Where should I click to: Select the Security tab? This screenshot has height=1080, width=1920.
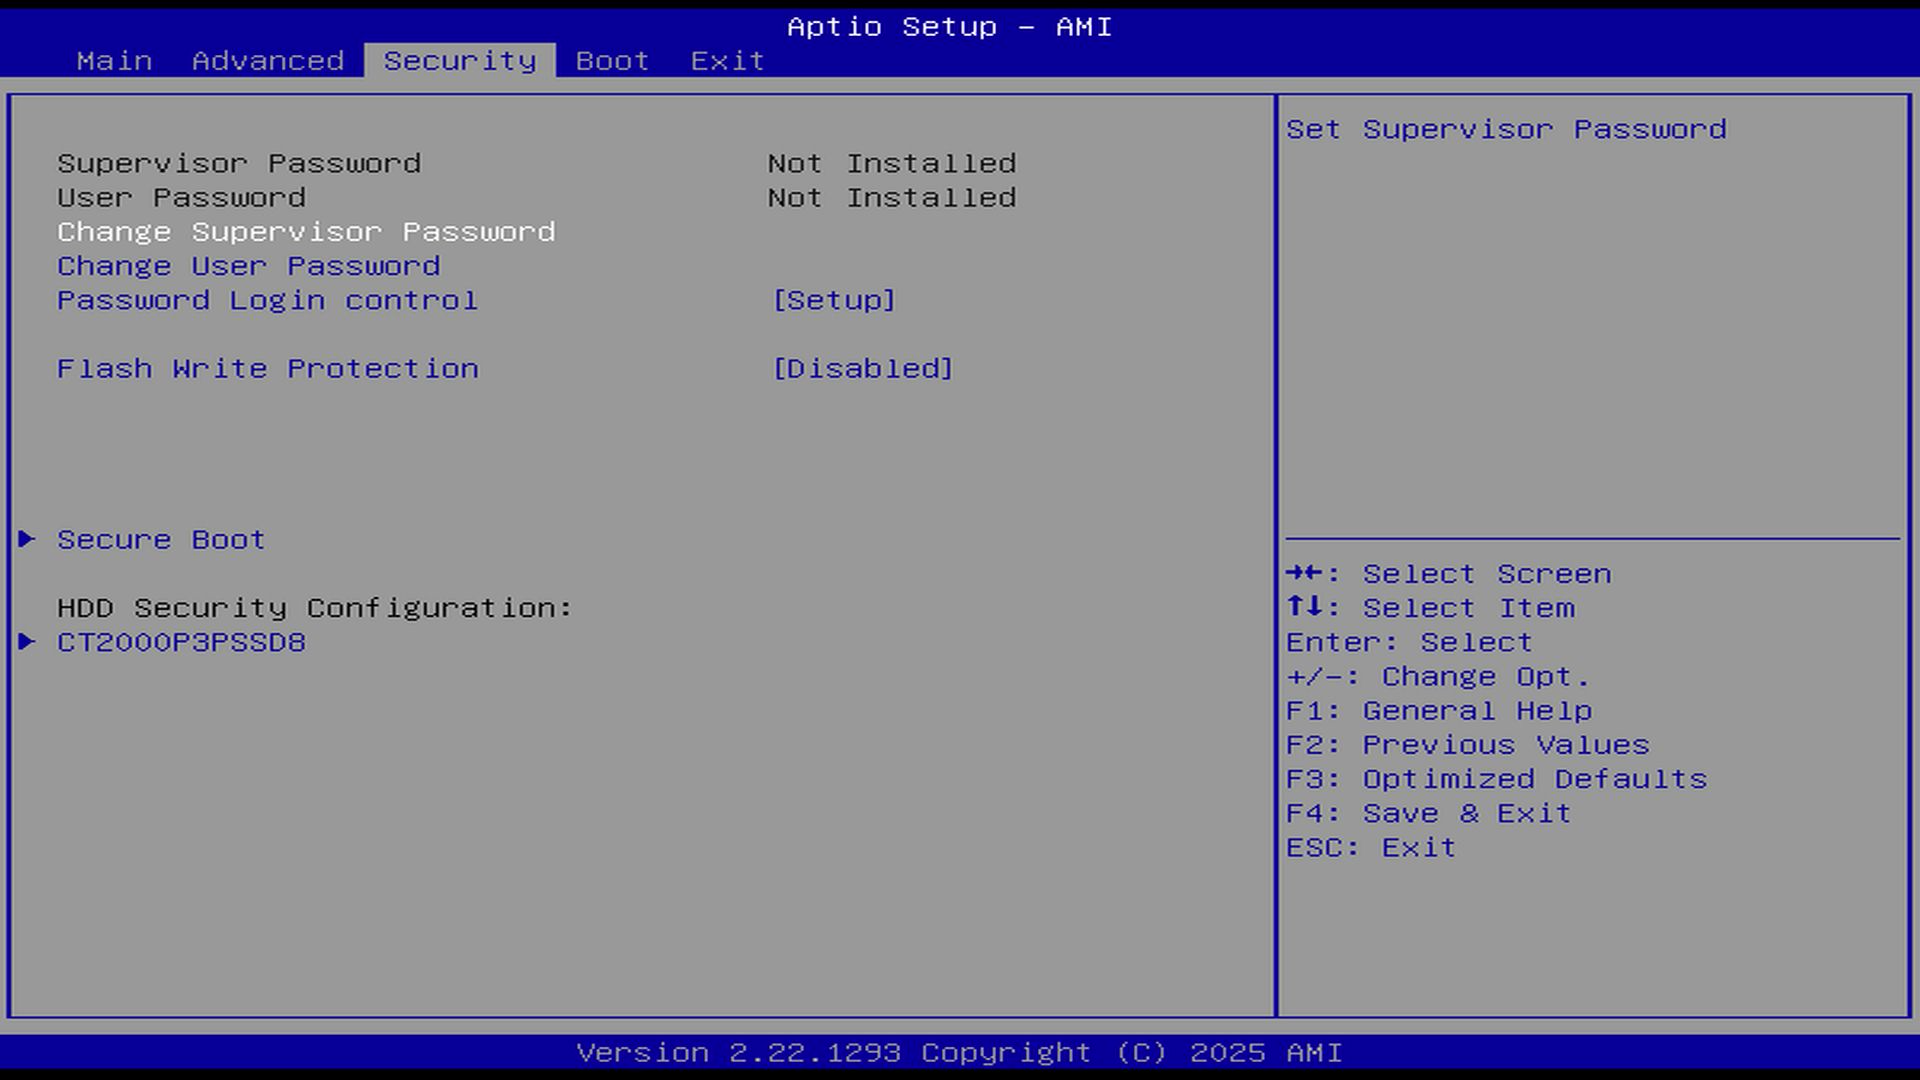[x=459, y=61]
